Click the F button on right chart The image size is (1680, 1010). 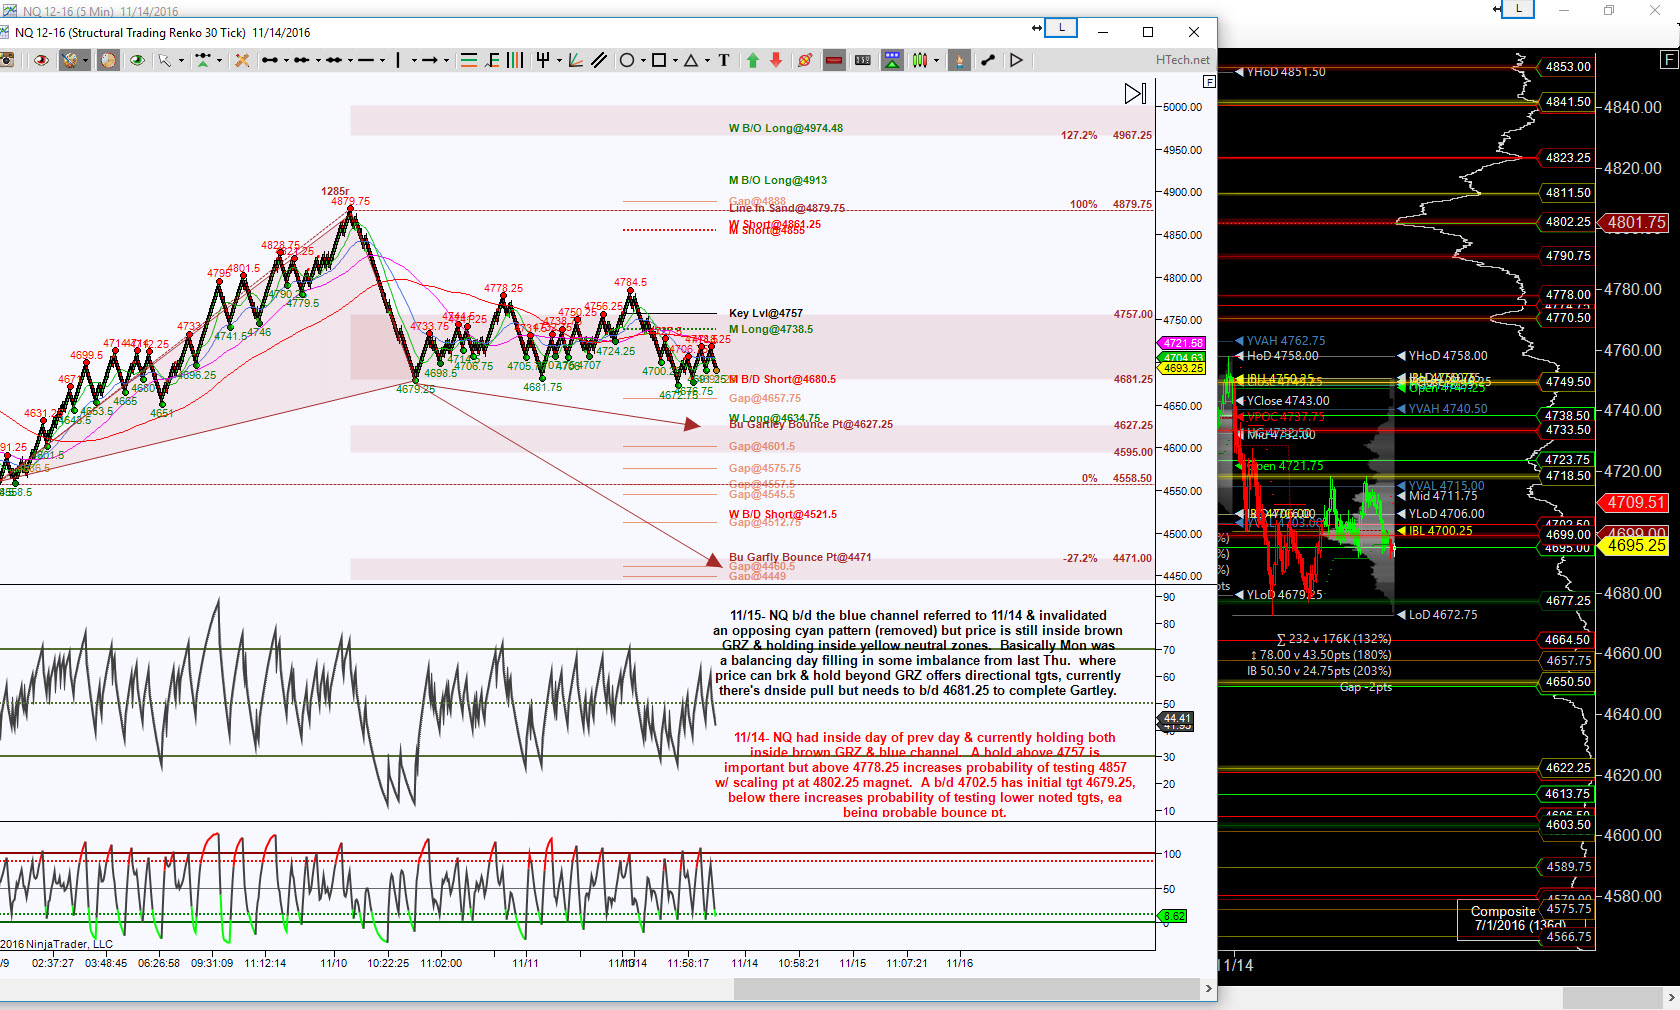click(x=1667, y=60)
